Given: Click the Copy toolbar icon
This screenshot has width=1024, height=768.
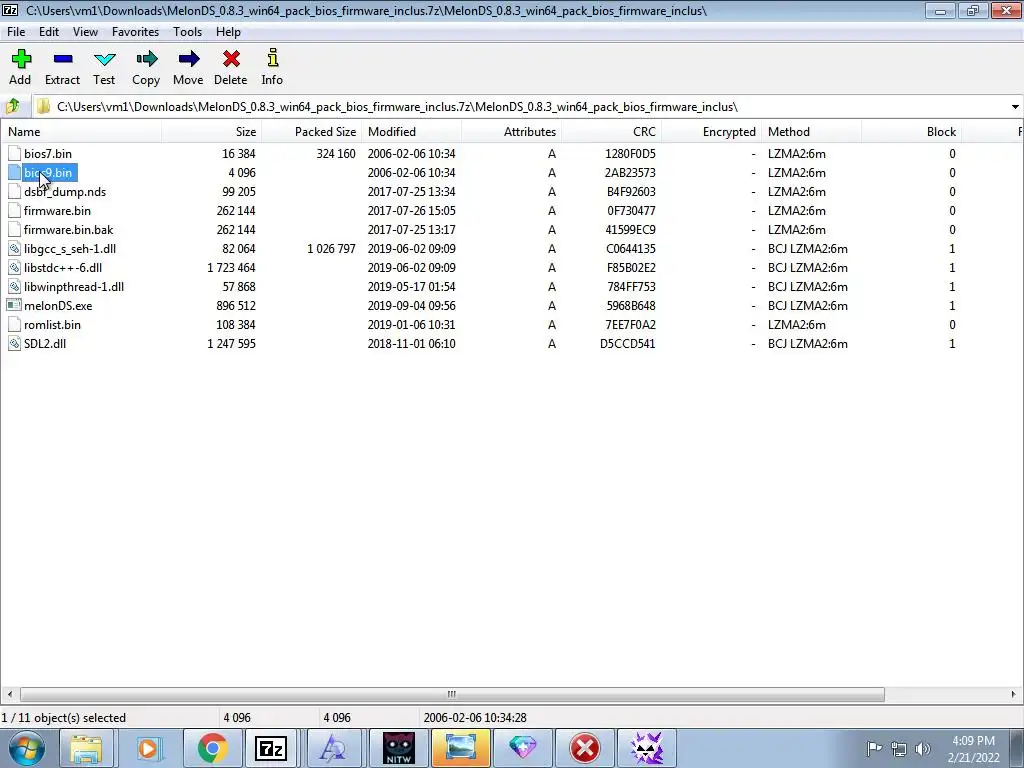Looking at the screenshot, I should point(146,59).
